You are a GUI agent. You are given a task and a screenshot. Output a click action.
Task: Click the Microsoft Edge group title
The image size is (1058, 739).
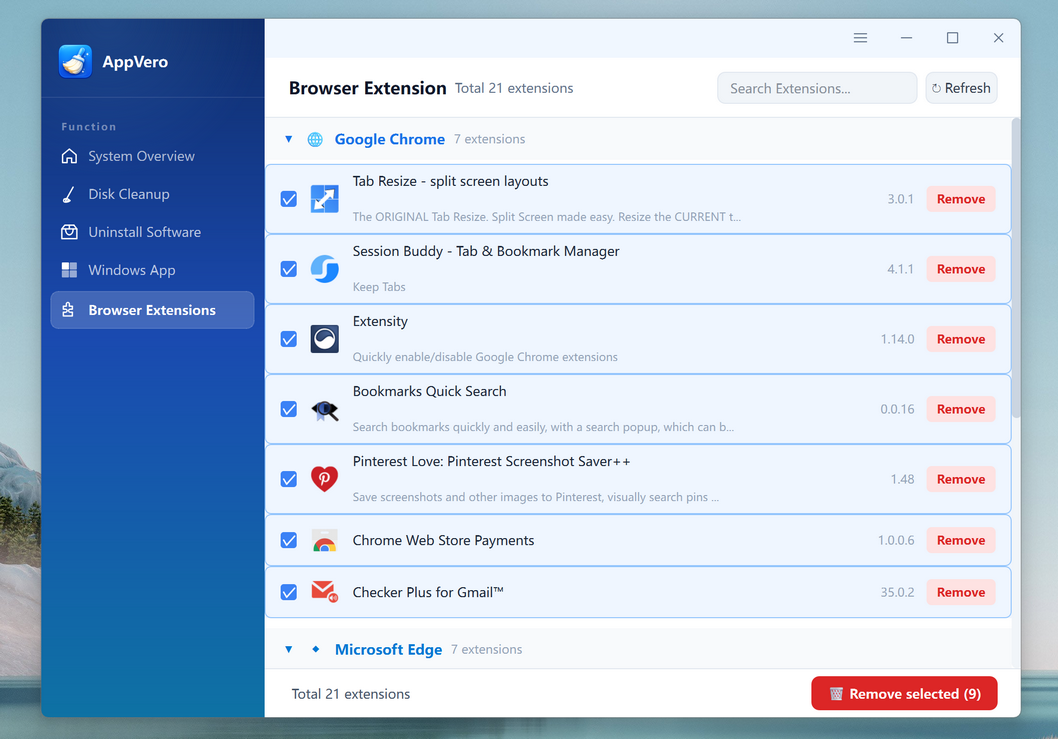388,649
